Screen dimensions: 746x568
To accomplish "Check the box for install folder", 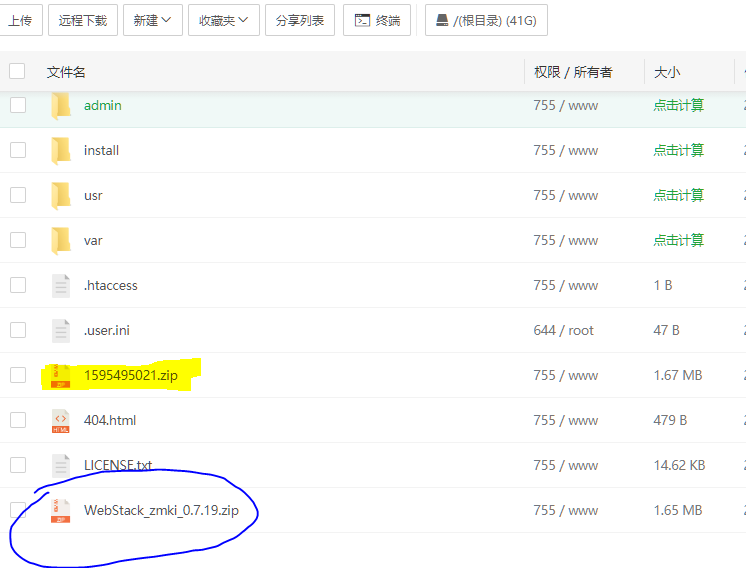I will [x=18, y=150].
